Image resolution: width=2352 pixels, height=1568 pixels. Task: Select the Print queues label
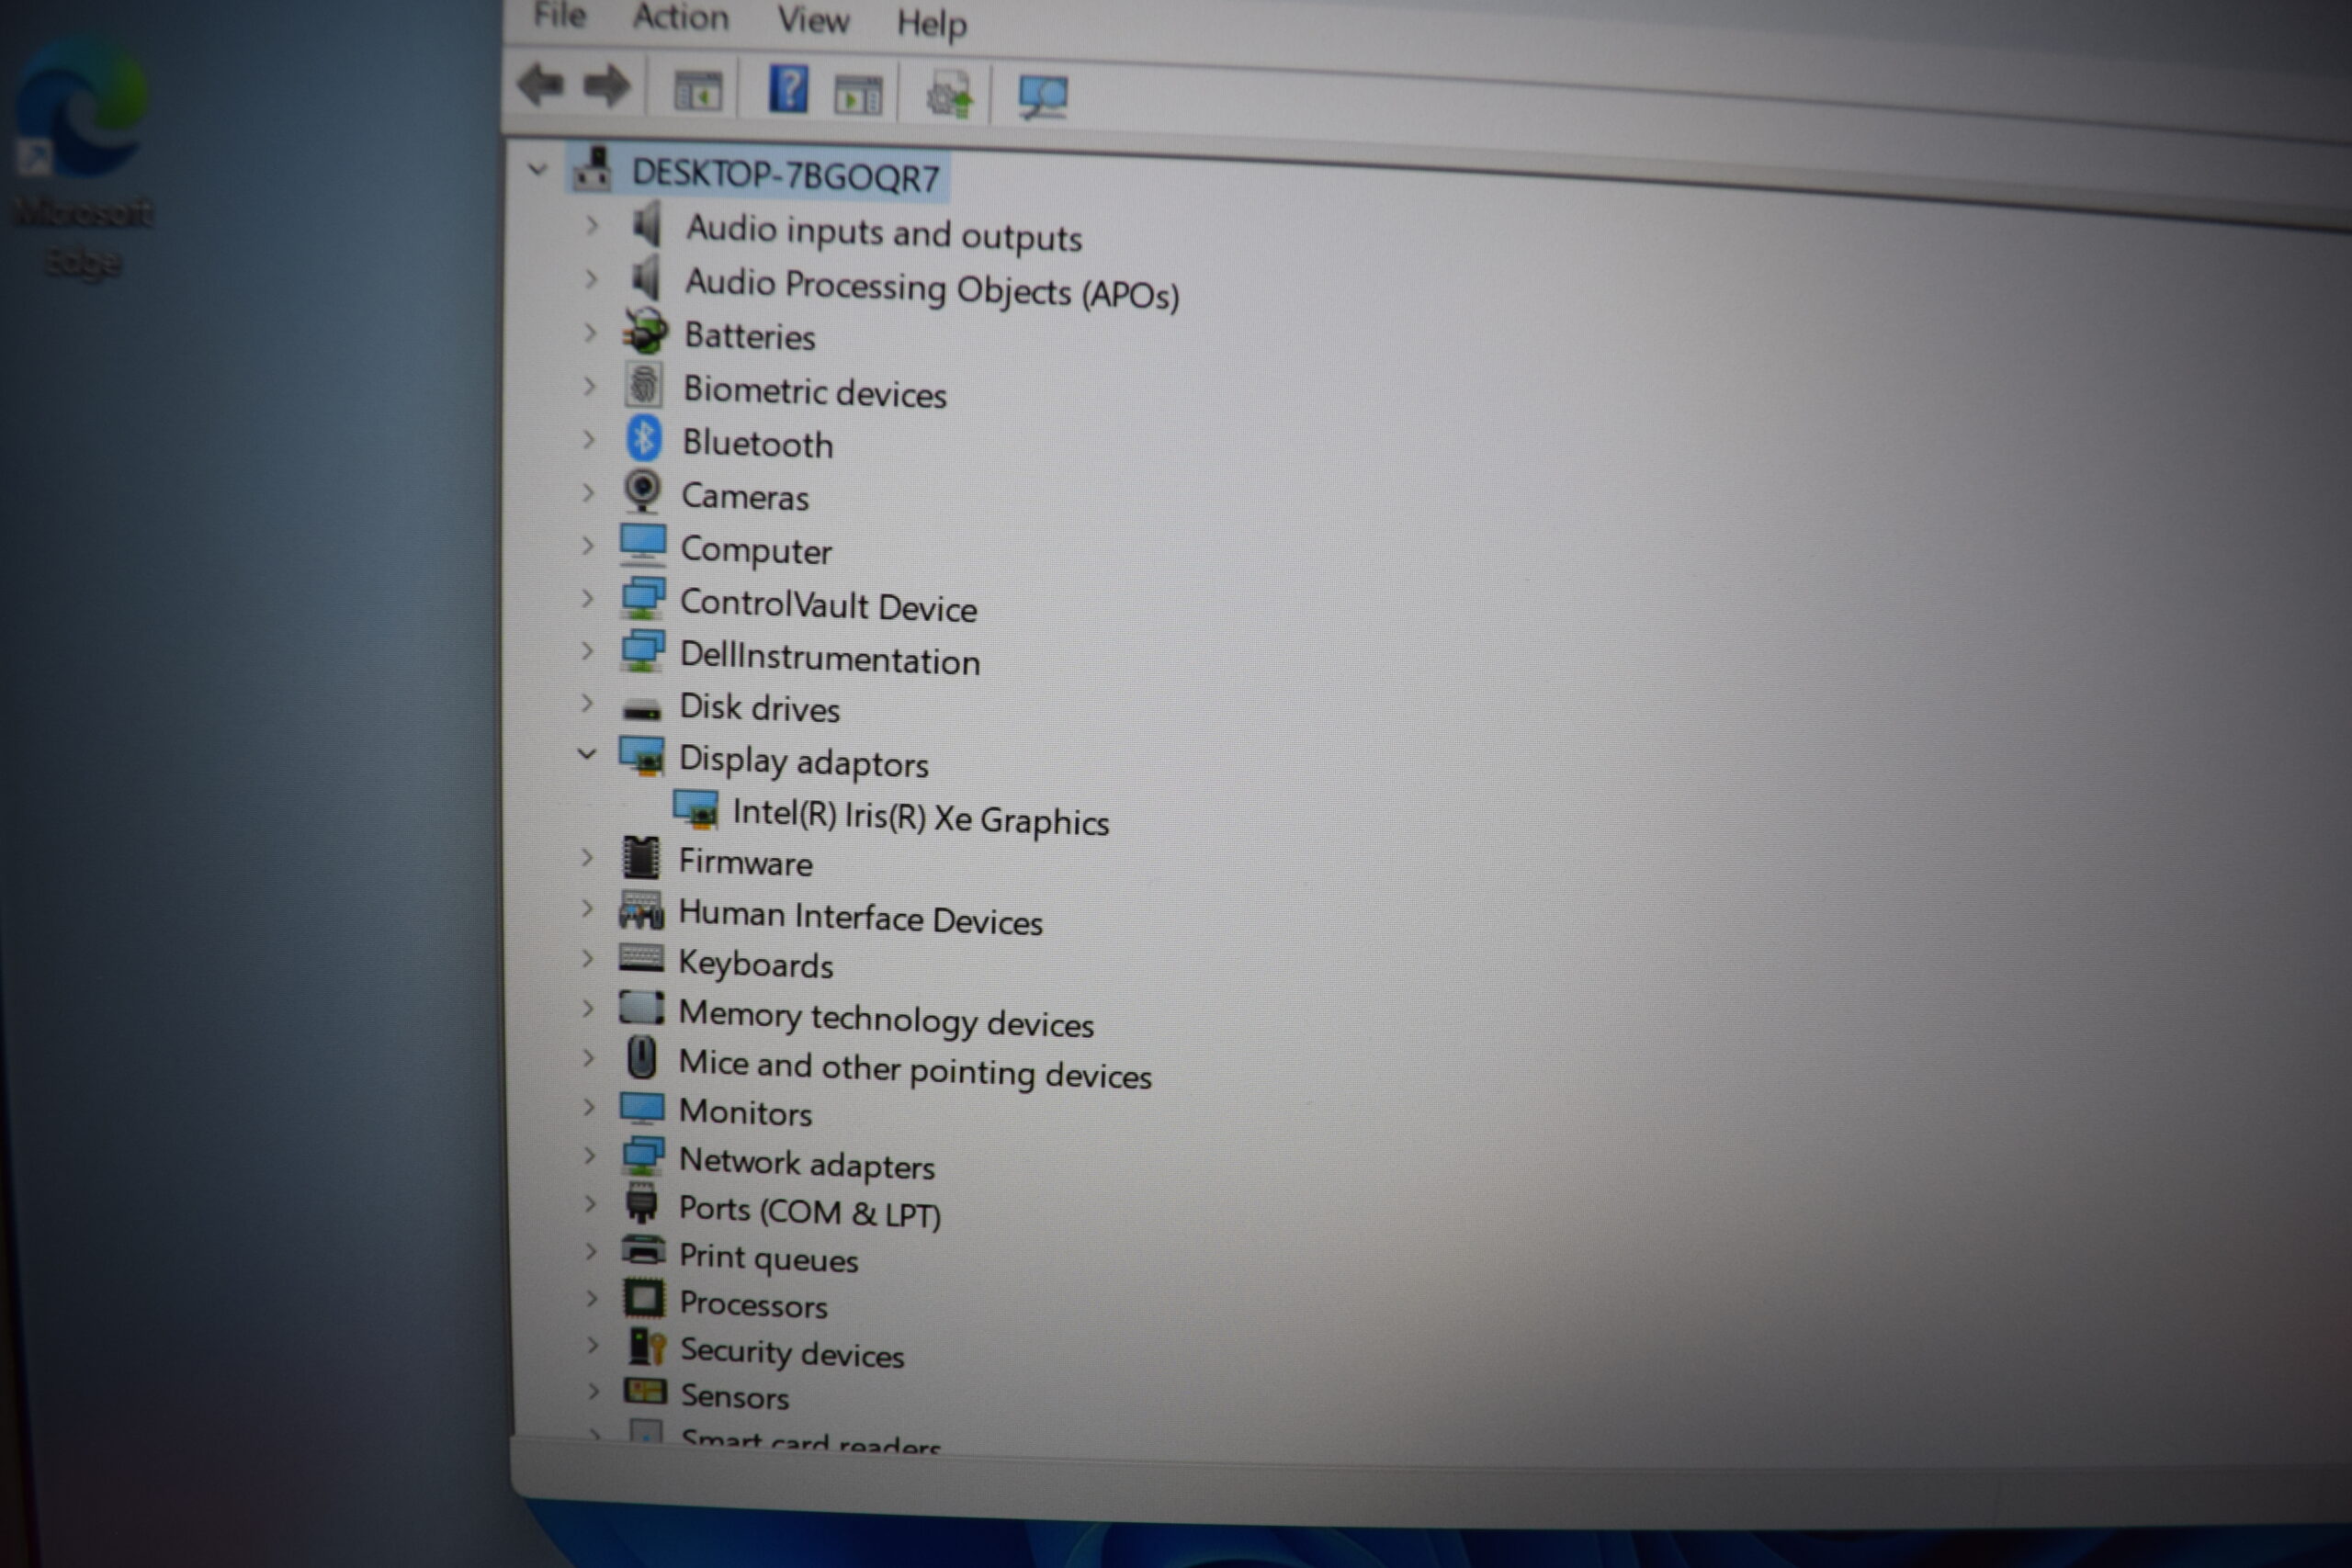[768, 1258]
